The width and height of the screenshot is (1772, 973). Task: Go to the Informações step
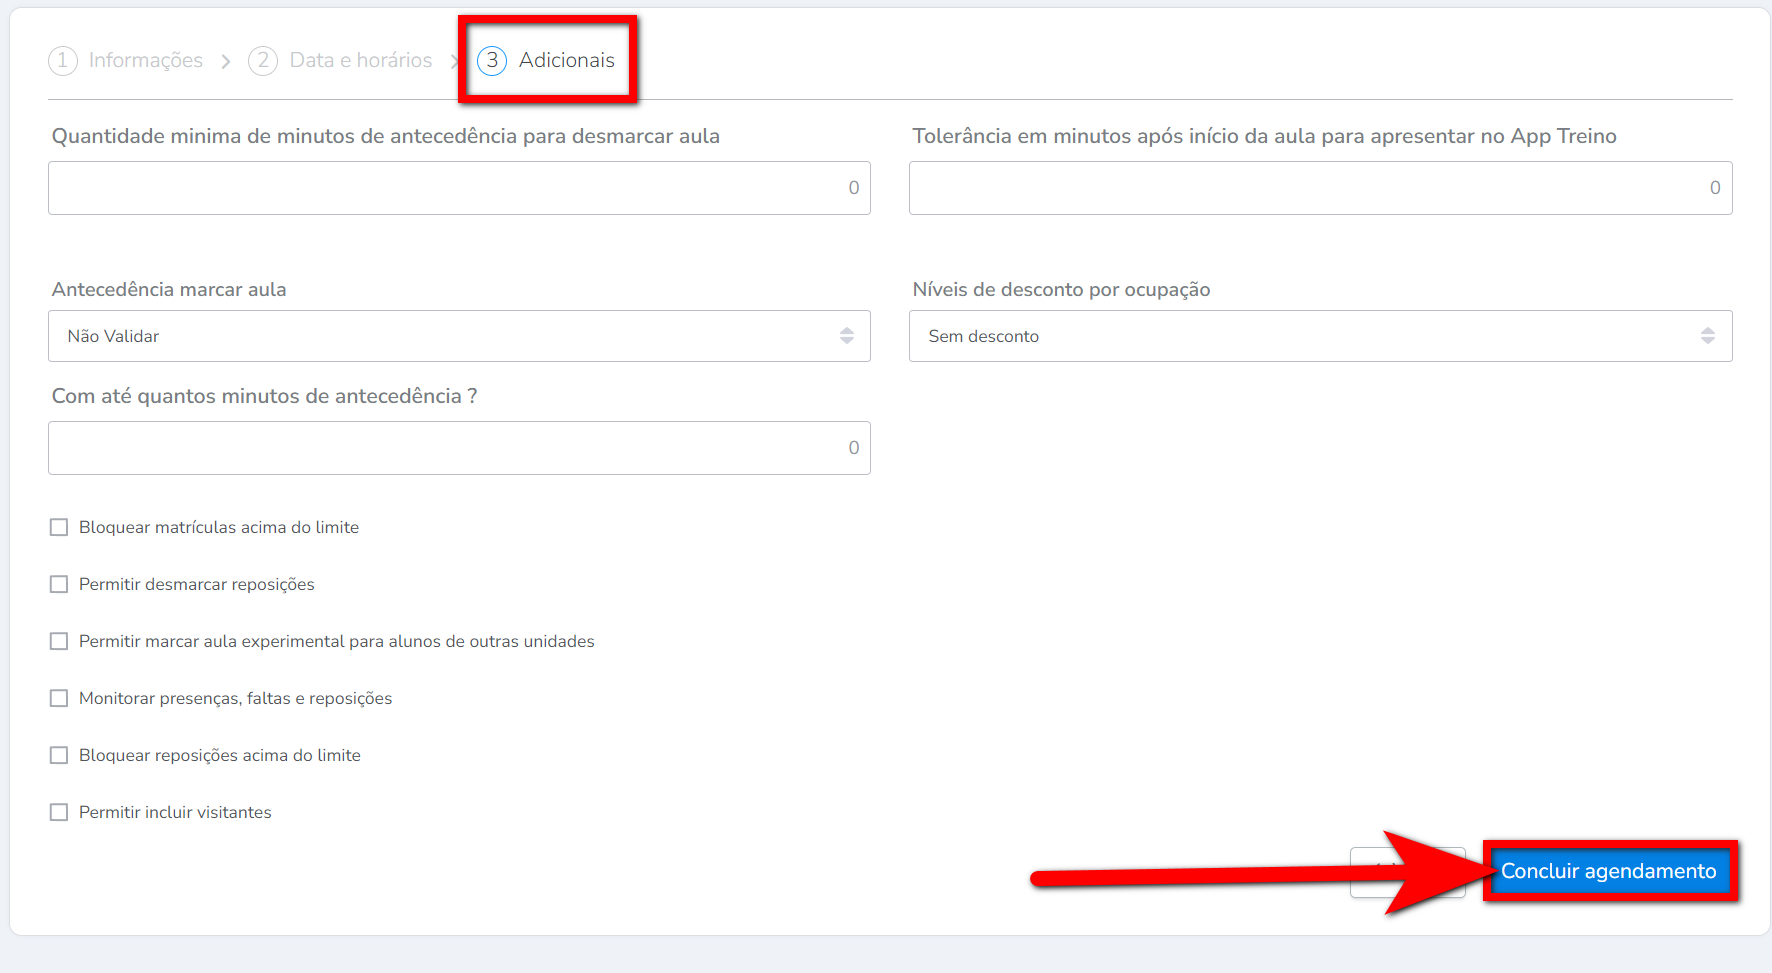click(x=145, y=61)
